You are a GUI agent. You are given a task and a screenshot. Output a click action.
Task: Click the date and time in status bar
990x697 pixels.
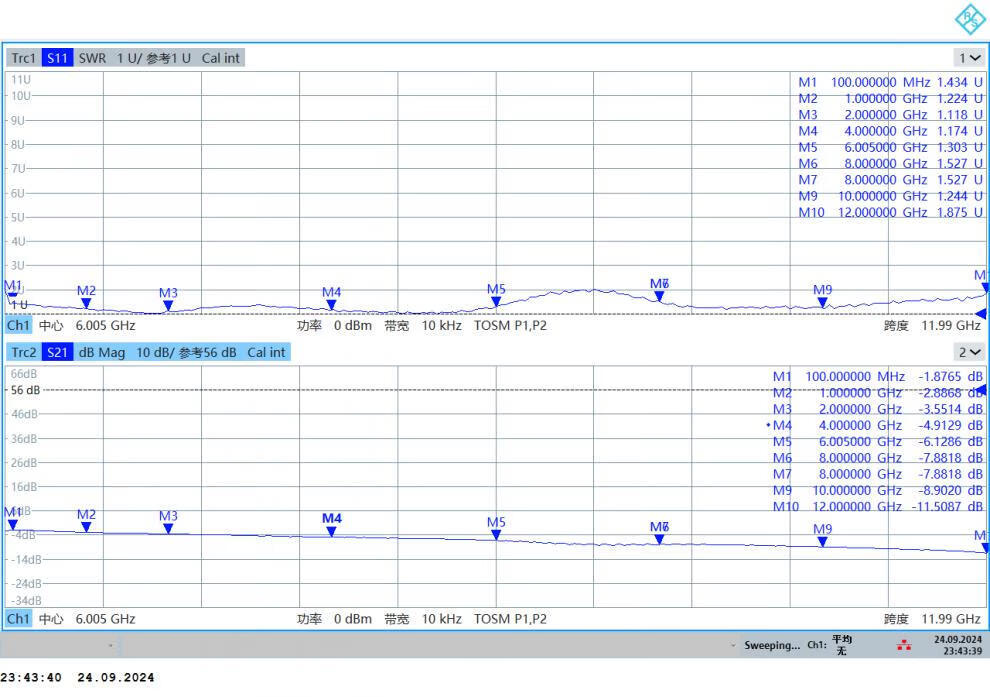point(958,645)
